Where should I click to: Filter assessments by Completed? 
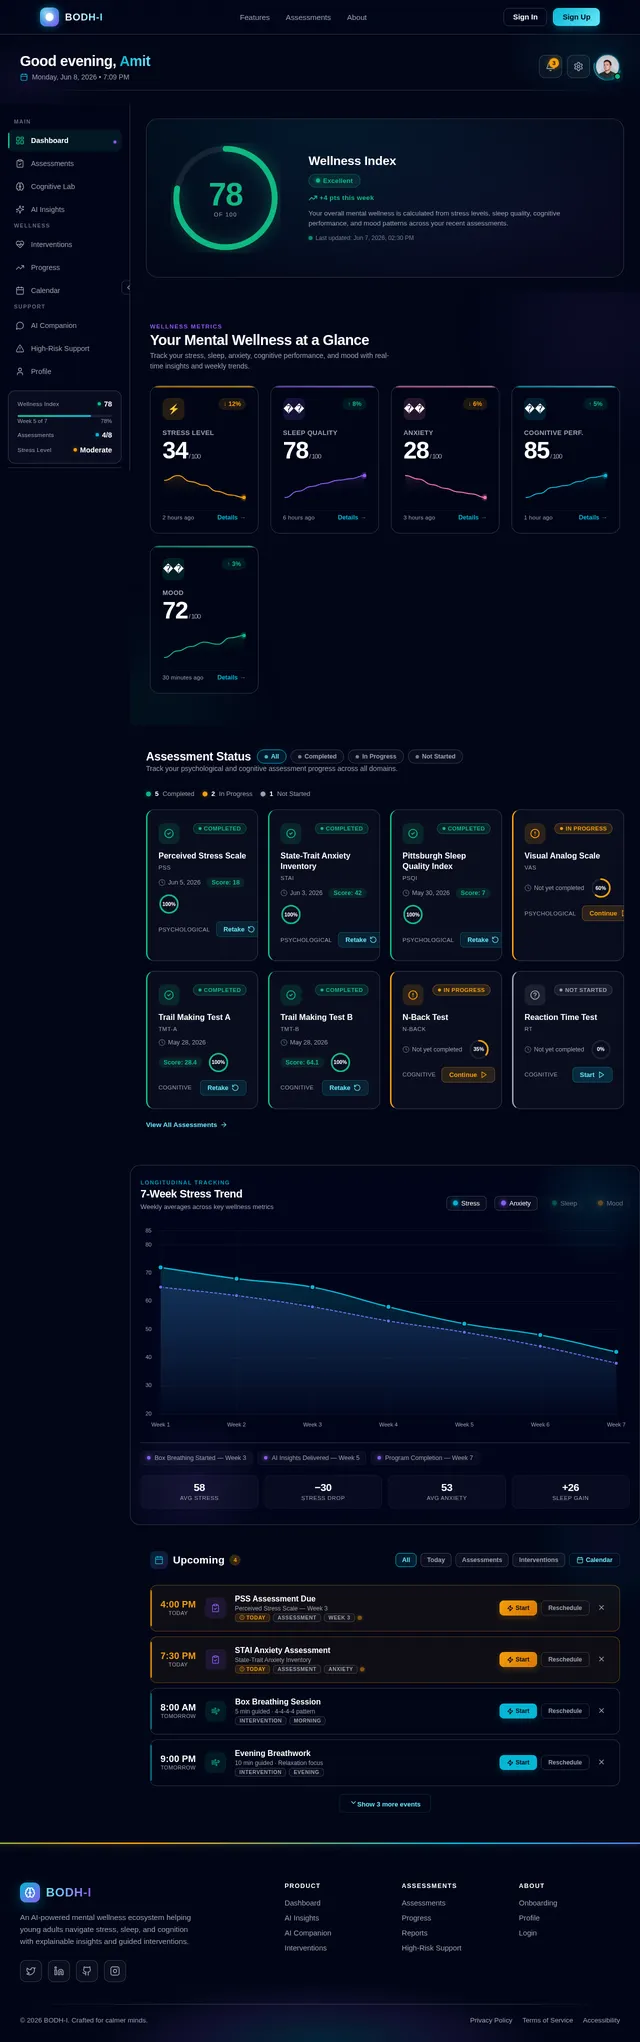(317, 756)
